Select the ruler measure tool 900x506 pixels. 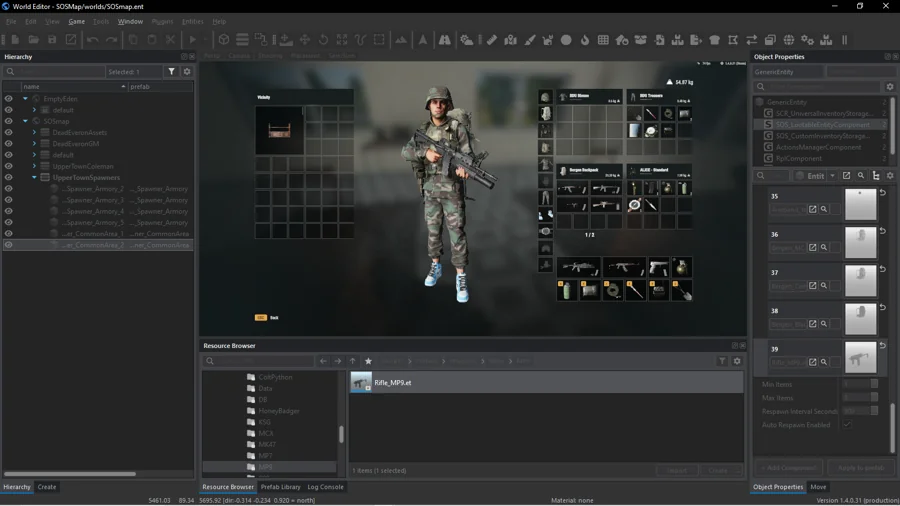(x=492, y=40)
